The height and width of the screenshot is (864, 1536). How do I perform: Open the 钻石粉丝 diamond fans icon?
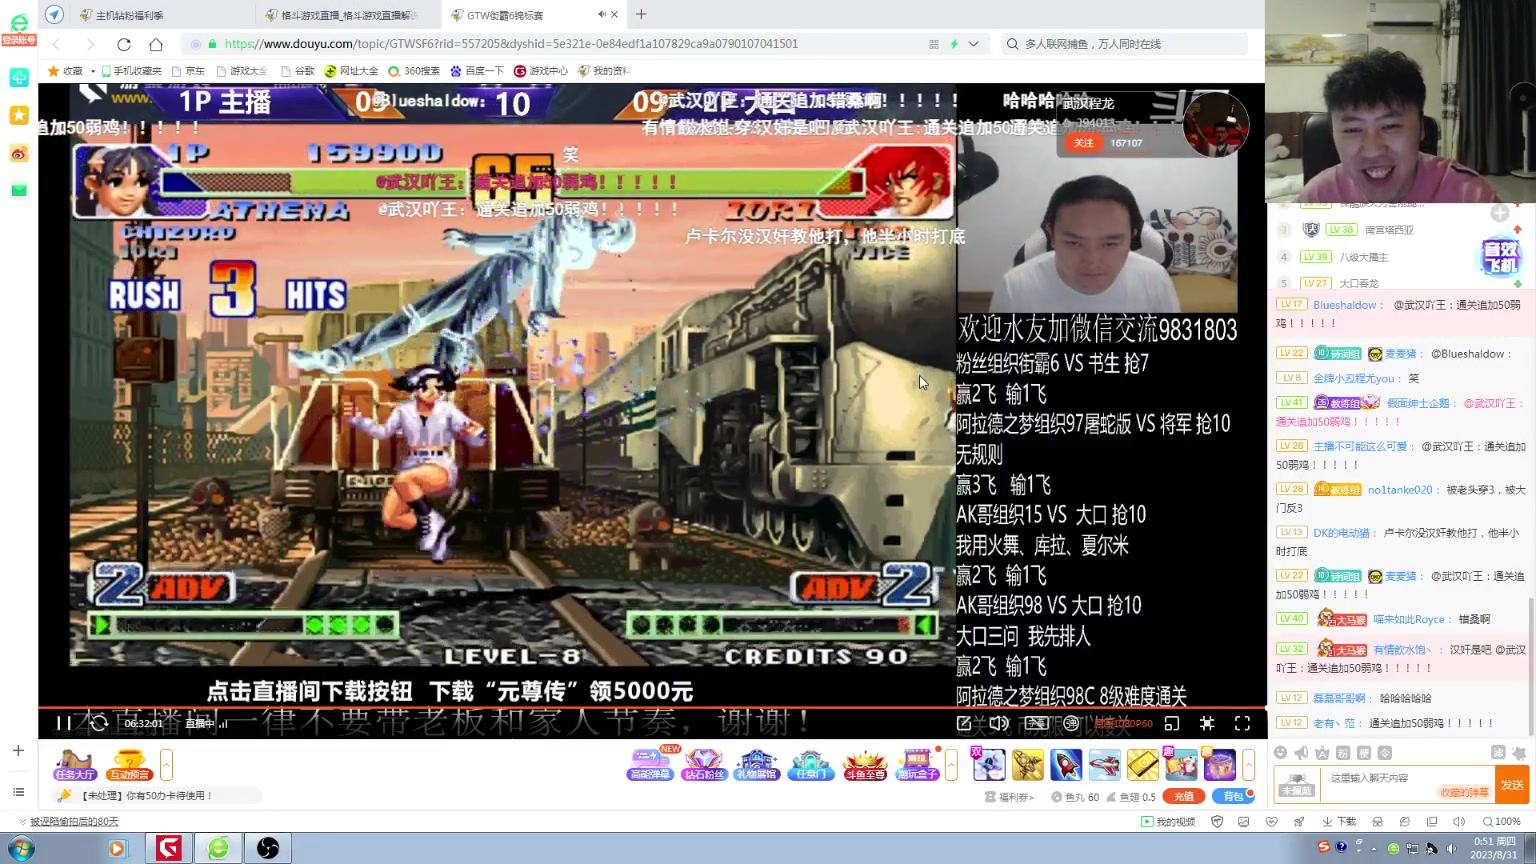tap(704, 765)
